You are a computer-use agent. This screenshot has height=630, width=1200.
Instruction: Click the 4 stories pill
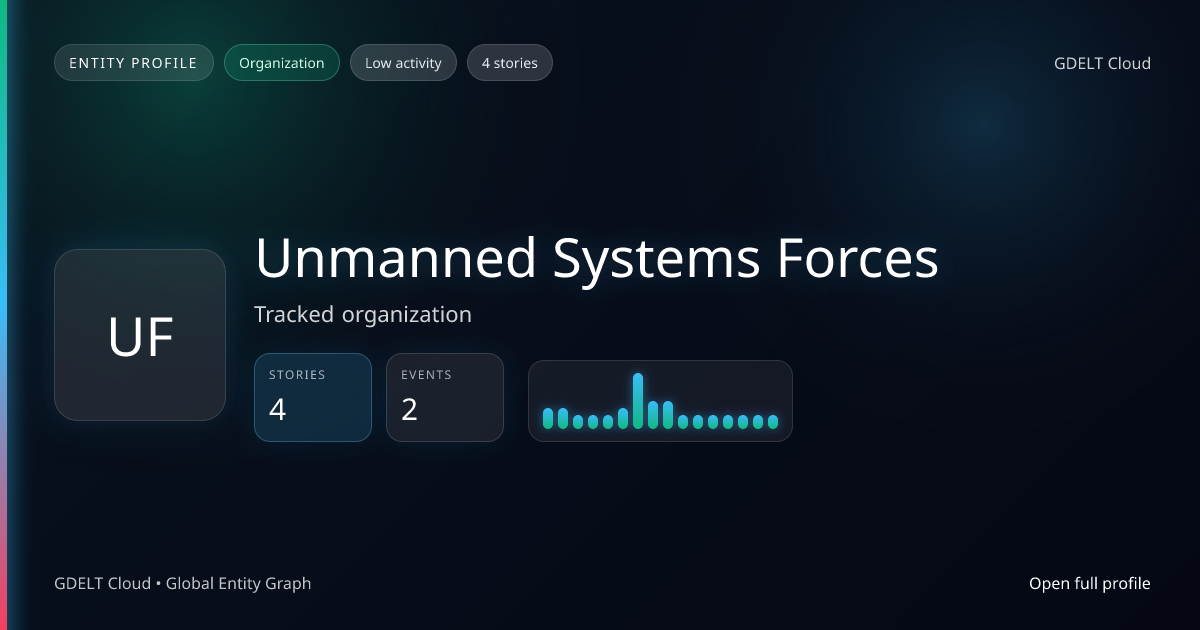click(x=510, y=63)
